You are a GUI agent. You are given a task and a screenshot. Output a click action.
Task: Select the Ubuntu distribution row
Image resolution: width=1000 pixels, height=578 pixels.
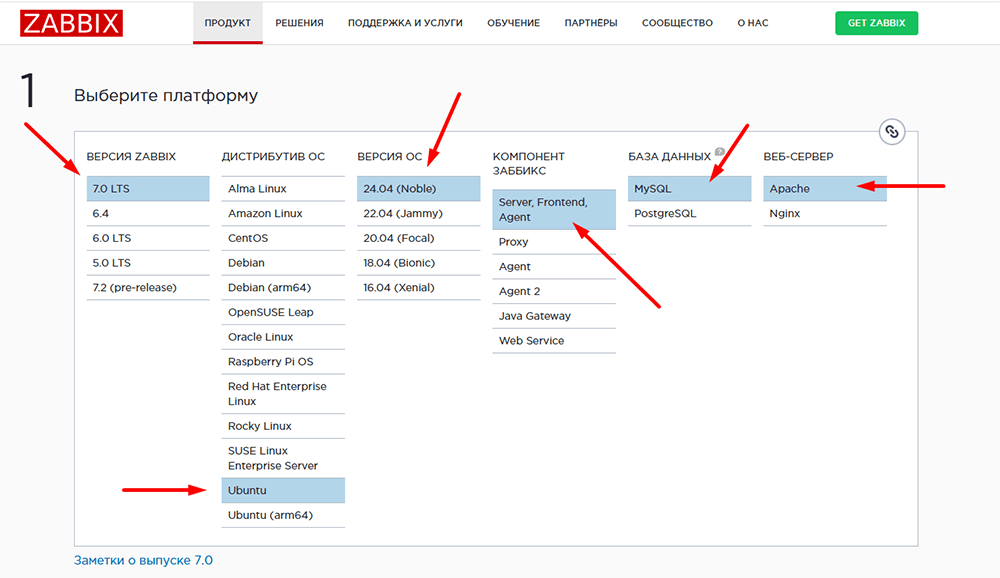[283, 491]
